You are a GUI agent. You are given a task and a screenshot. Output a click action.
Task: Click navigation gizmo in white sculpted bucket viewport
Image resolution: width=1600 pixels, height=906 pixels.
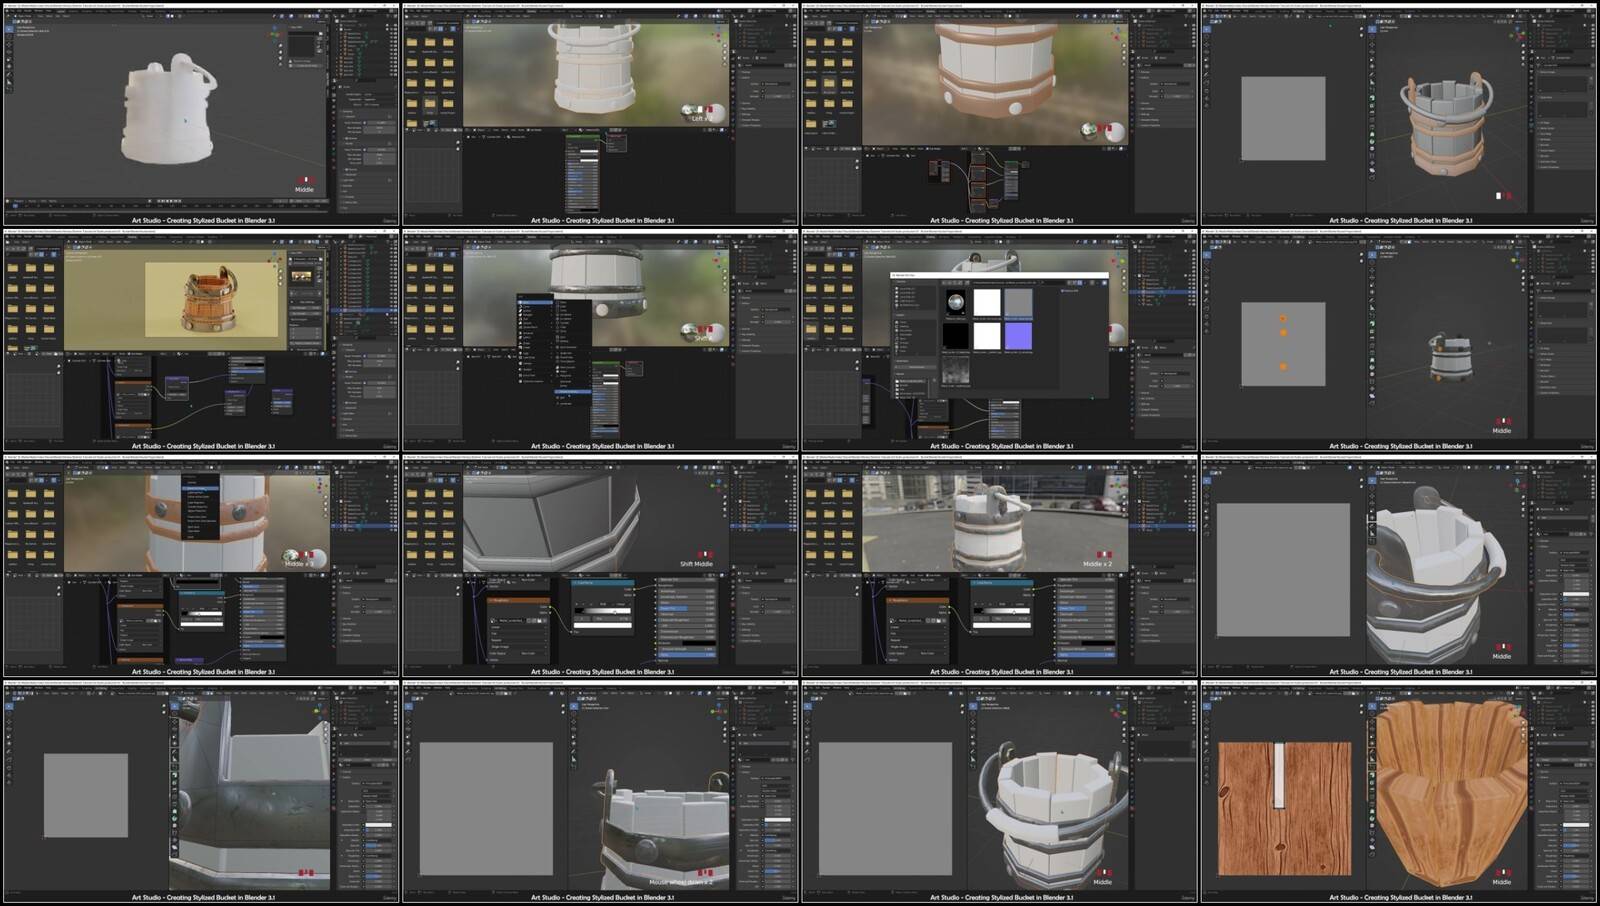tap(275, 33)
